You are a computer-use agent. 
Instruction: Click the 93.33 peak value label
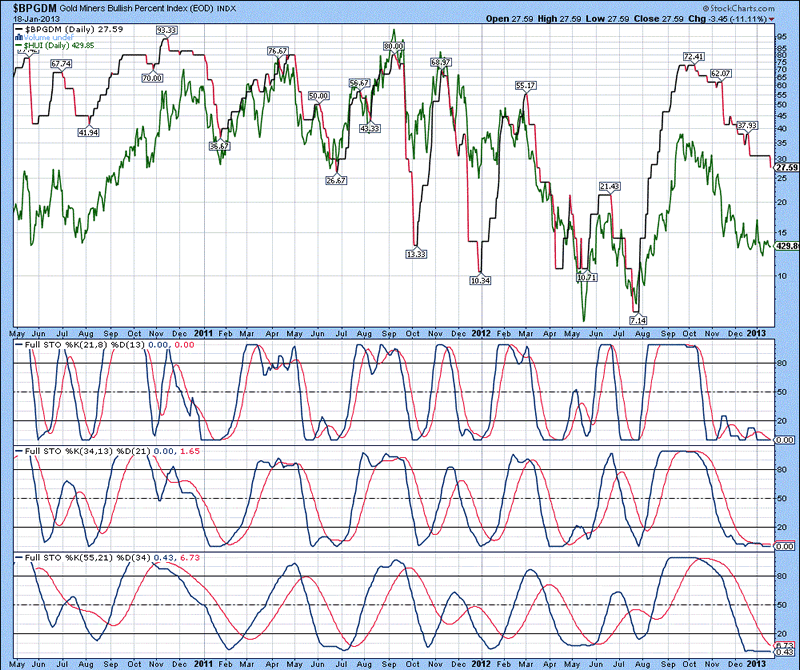pos(167,31)
